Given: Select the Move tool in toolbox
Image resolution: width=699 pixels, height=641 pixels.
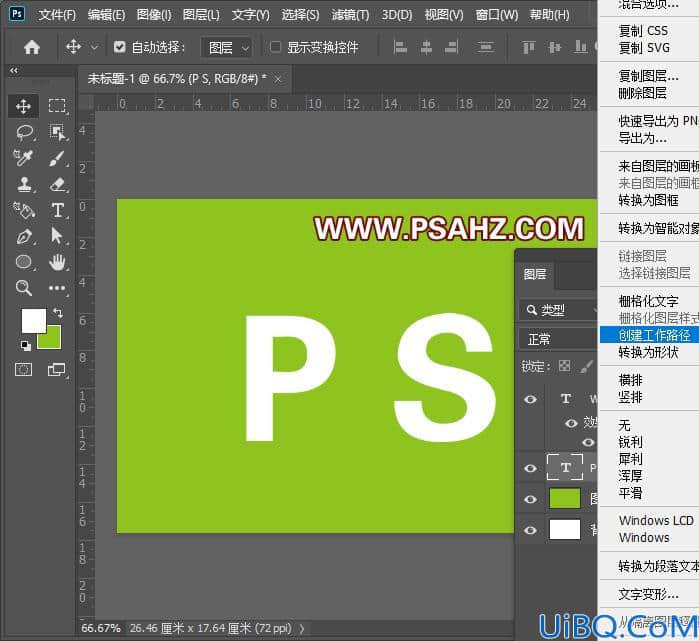Looking at the screenshot, I should (23, 106).
